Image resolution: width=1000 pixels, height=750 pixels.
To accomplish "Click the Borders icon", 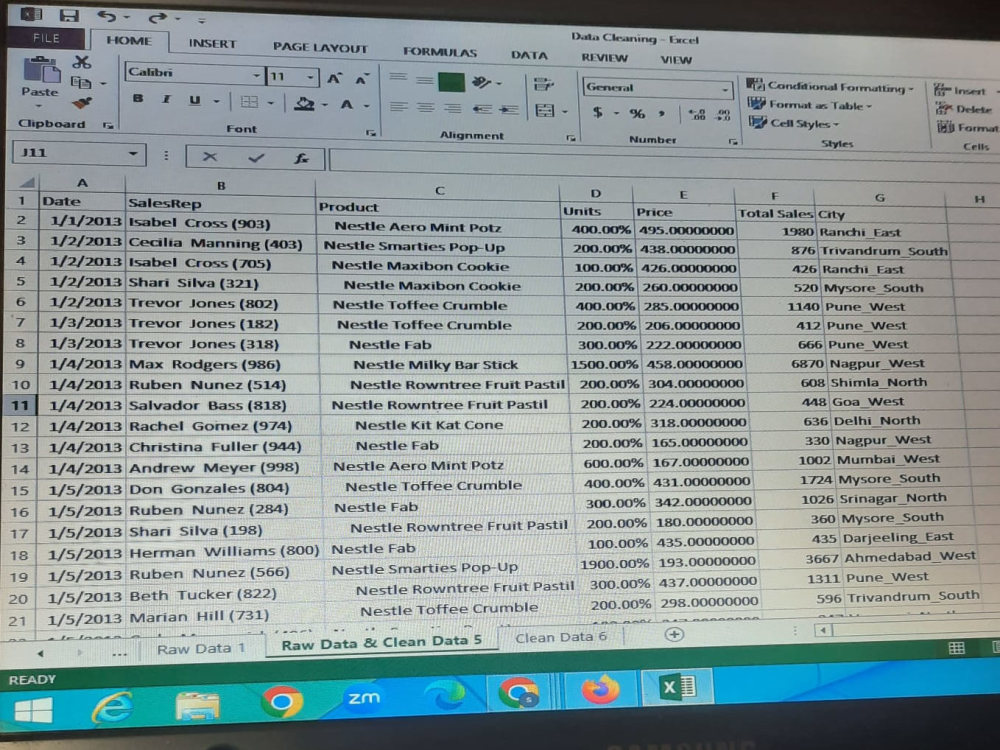I will (x=249, y=102).
